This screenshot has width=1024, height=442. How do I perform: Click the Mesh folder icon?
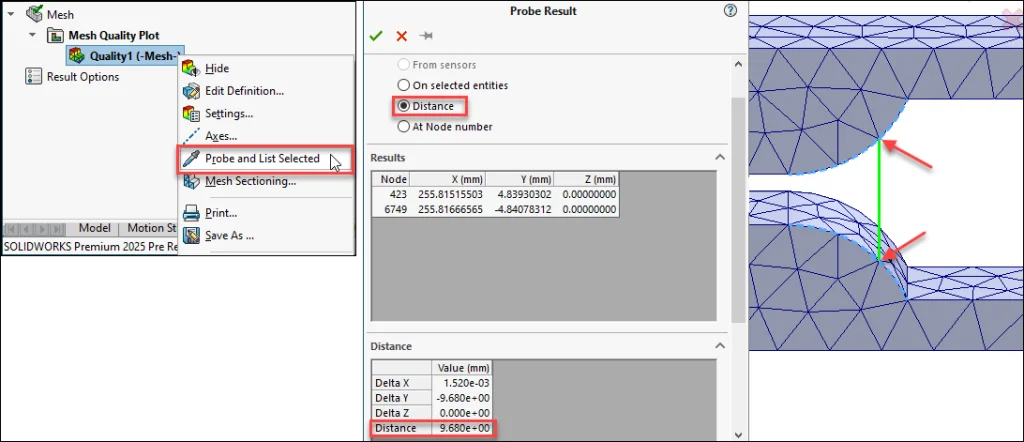point(35,14)
